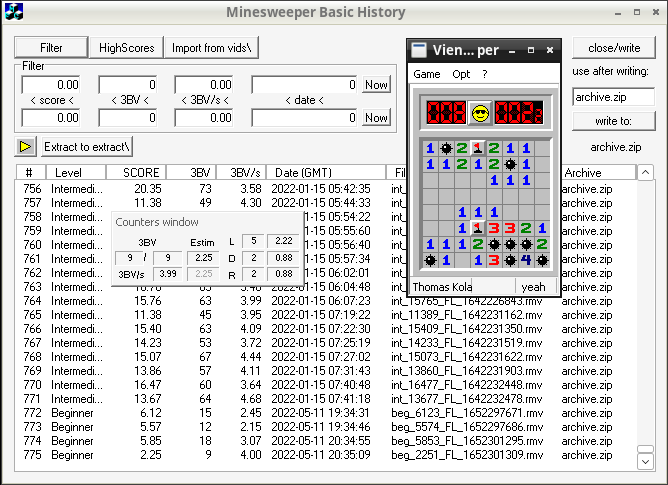
Task: Click the upper Now date button
Action: tap(376, 84)
